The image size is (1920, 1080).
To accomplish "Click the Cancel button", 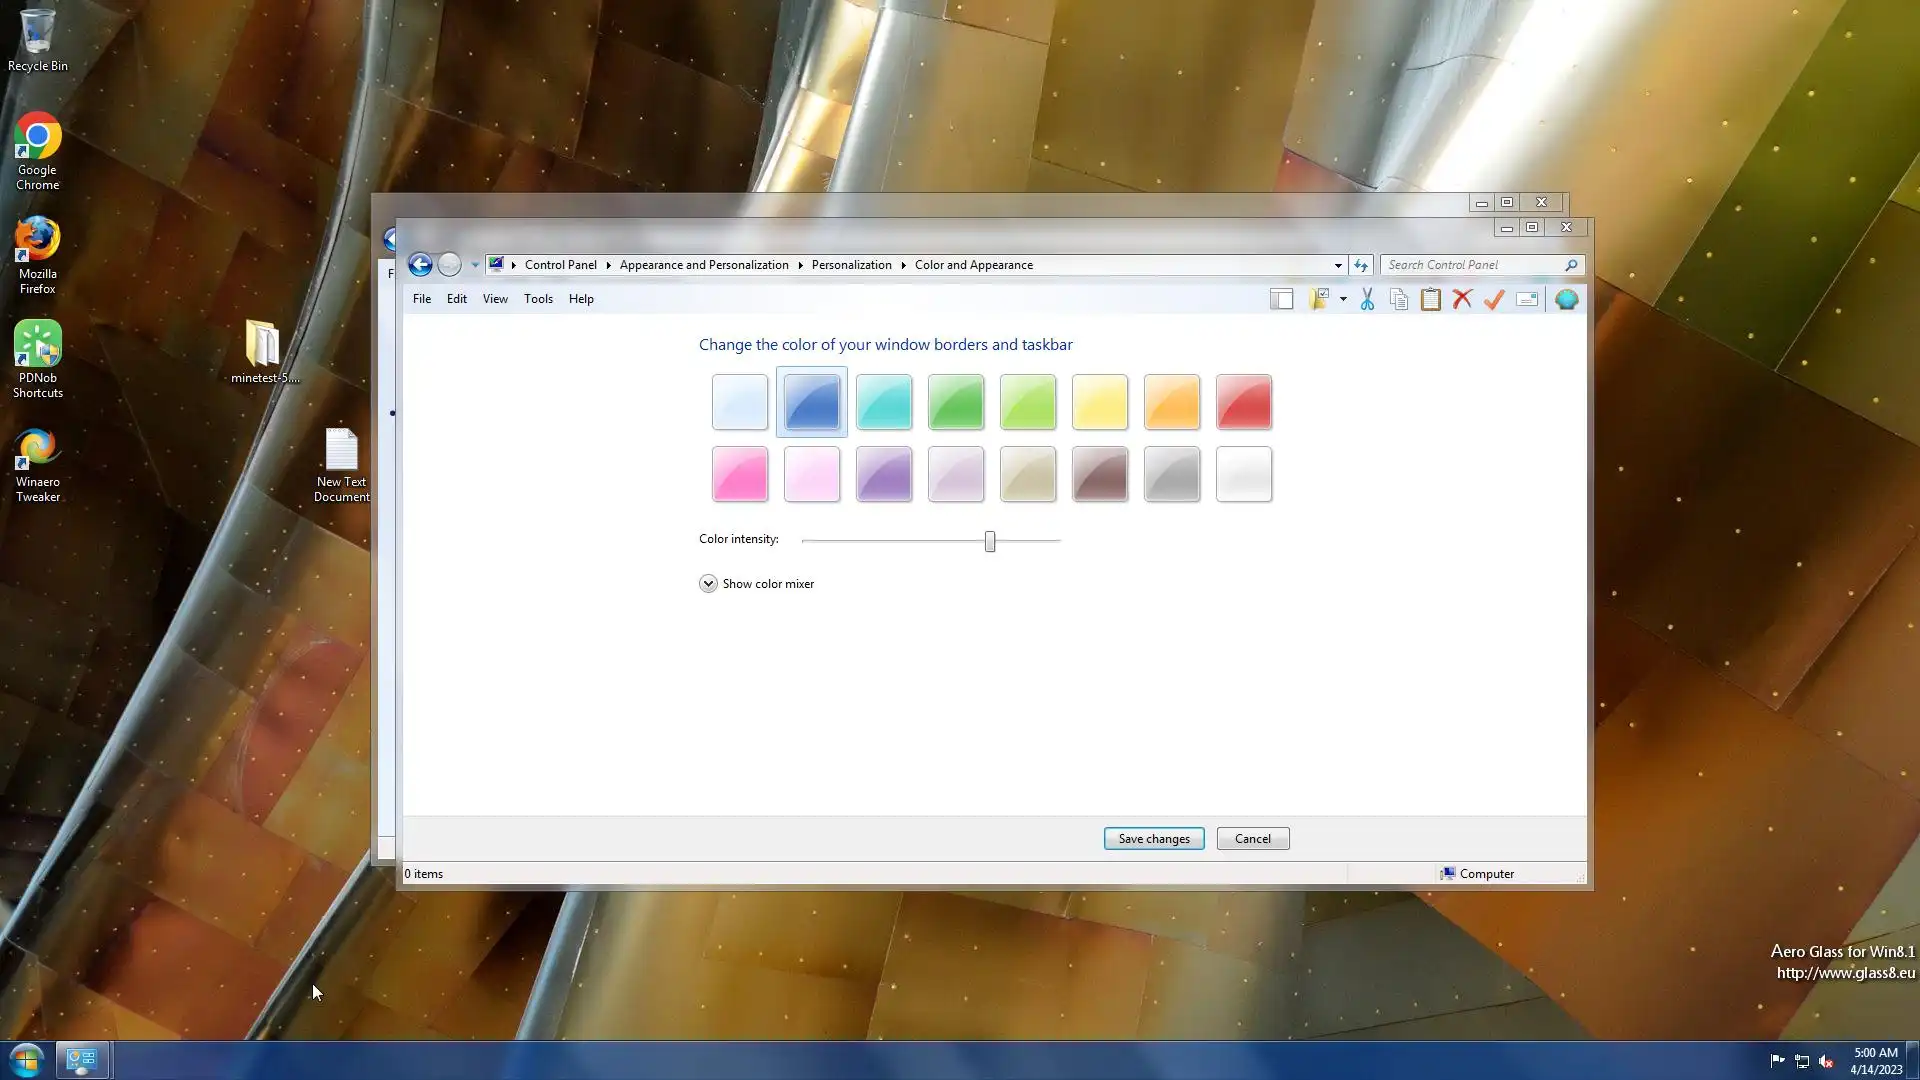I will point(1252,839).
